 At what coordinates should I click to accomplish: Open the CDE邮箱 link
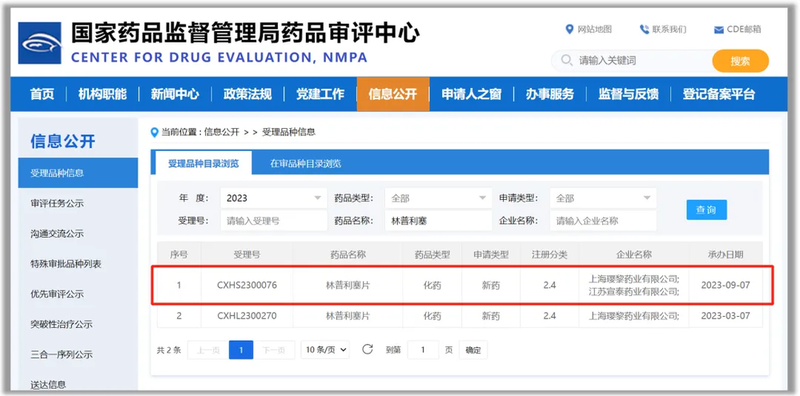coord(744,29)
